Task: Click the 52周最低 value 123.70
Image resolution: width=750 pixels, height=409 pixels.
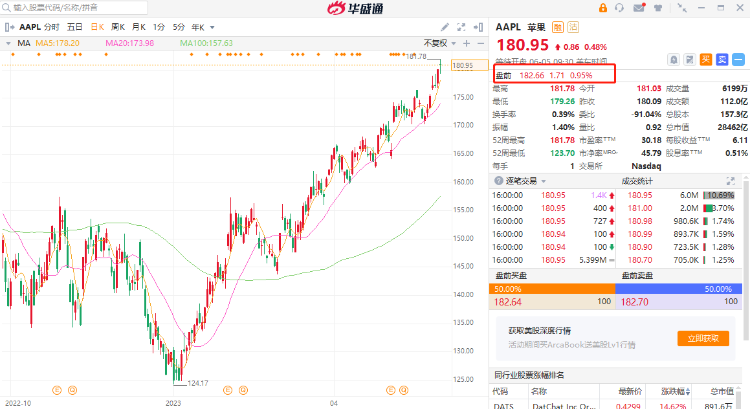Action: click(x=562, y=153)
